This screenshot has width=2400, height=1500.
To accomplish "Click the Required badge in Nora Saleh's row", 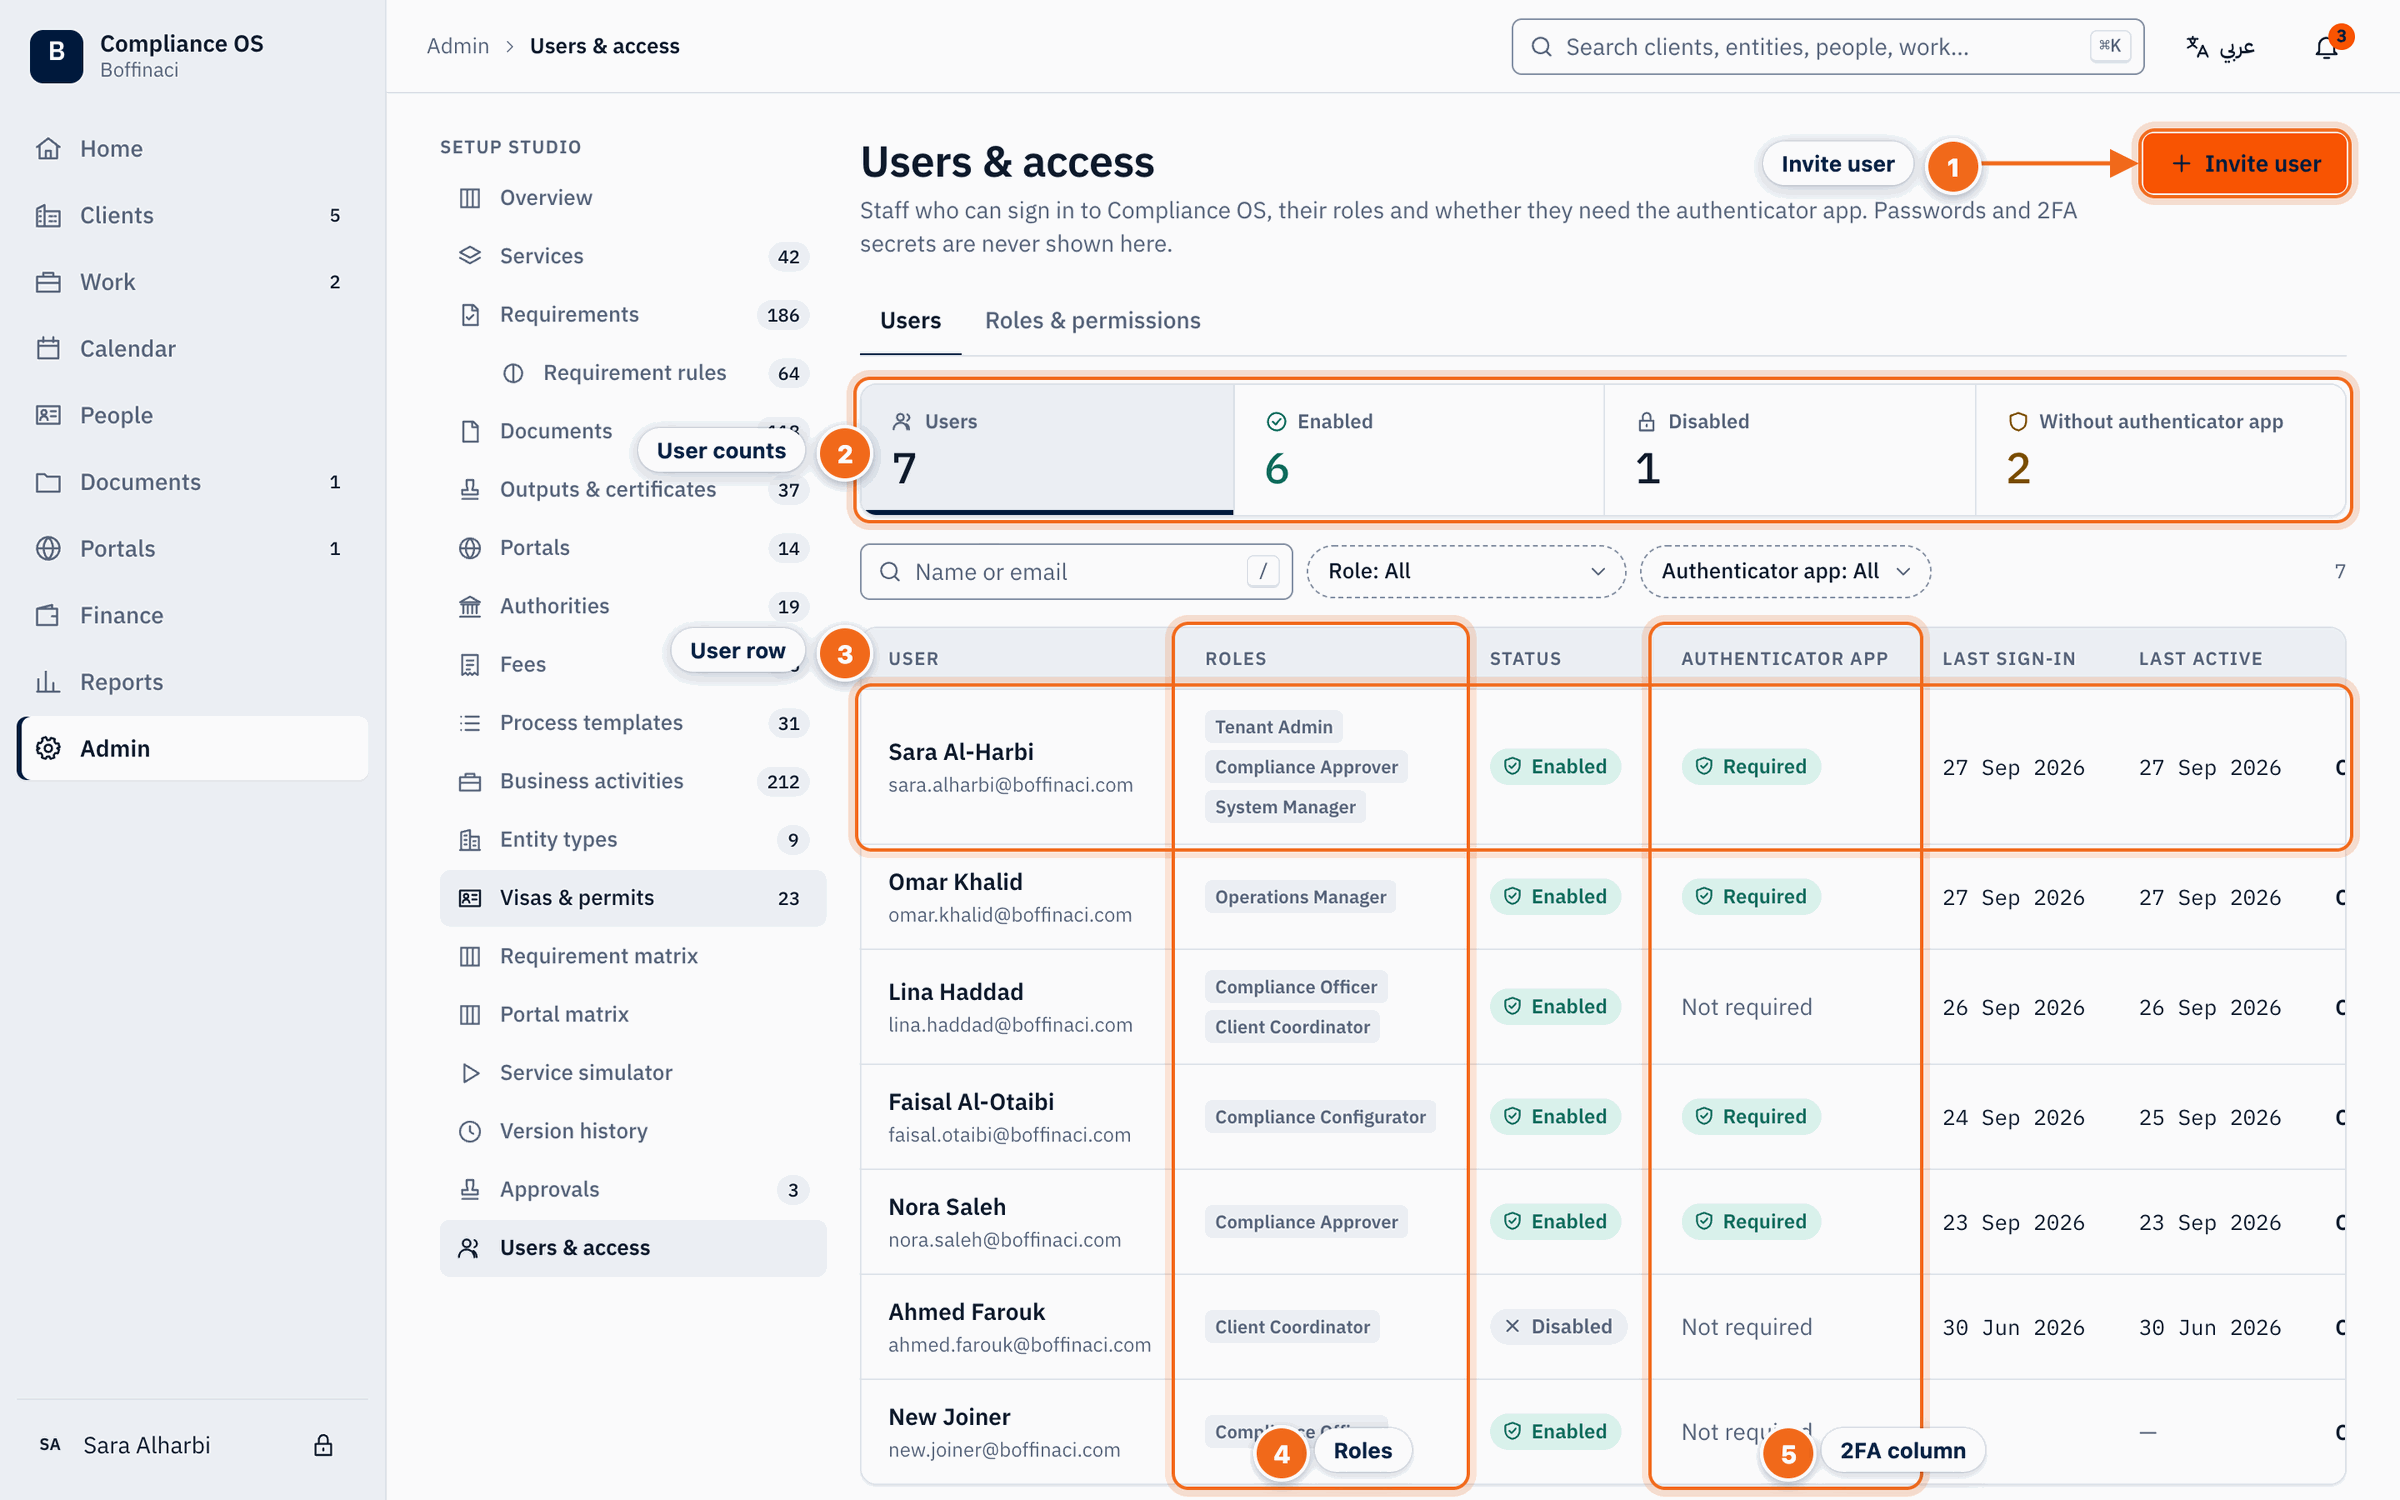I will pyautogui.click(x=1750, y=1222).
